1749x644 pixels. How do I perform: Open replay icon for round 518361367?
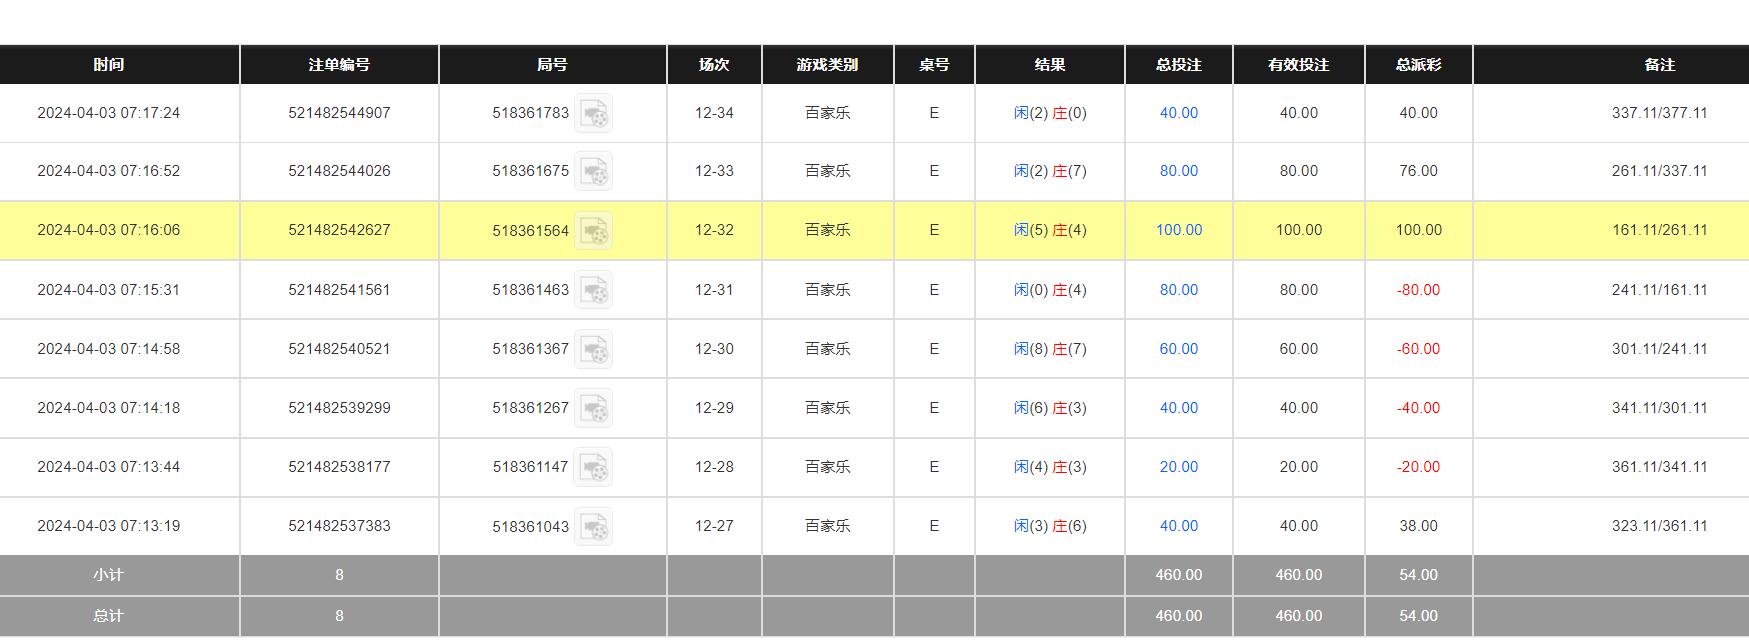[593, 349]
